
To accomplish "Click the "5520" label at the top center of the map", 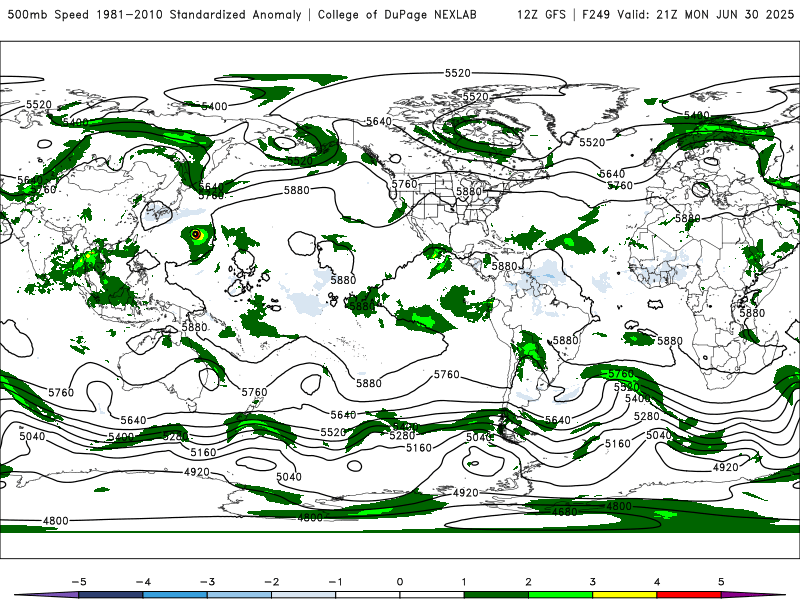I will tap(458, 73).
